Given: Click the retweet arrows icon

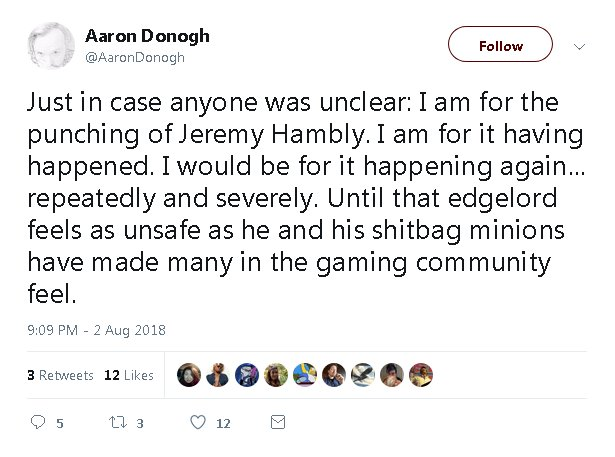Looking at the screenshot, I should click(118, 422).
